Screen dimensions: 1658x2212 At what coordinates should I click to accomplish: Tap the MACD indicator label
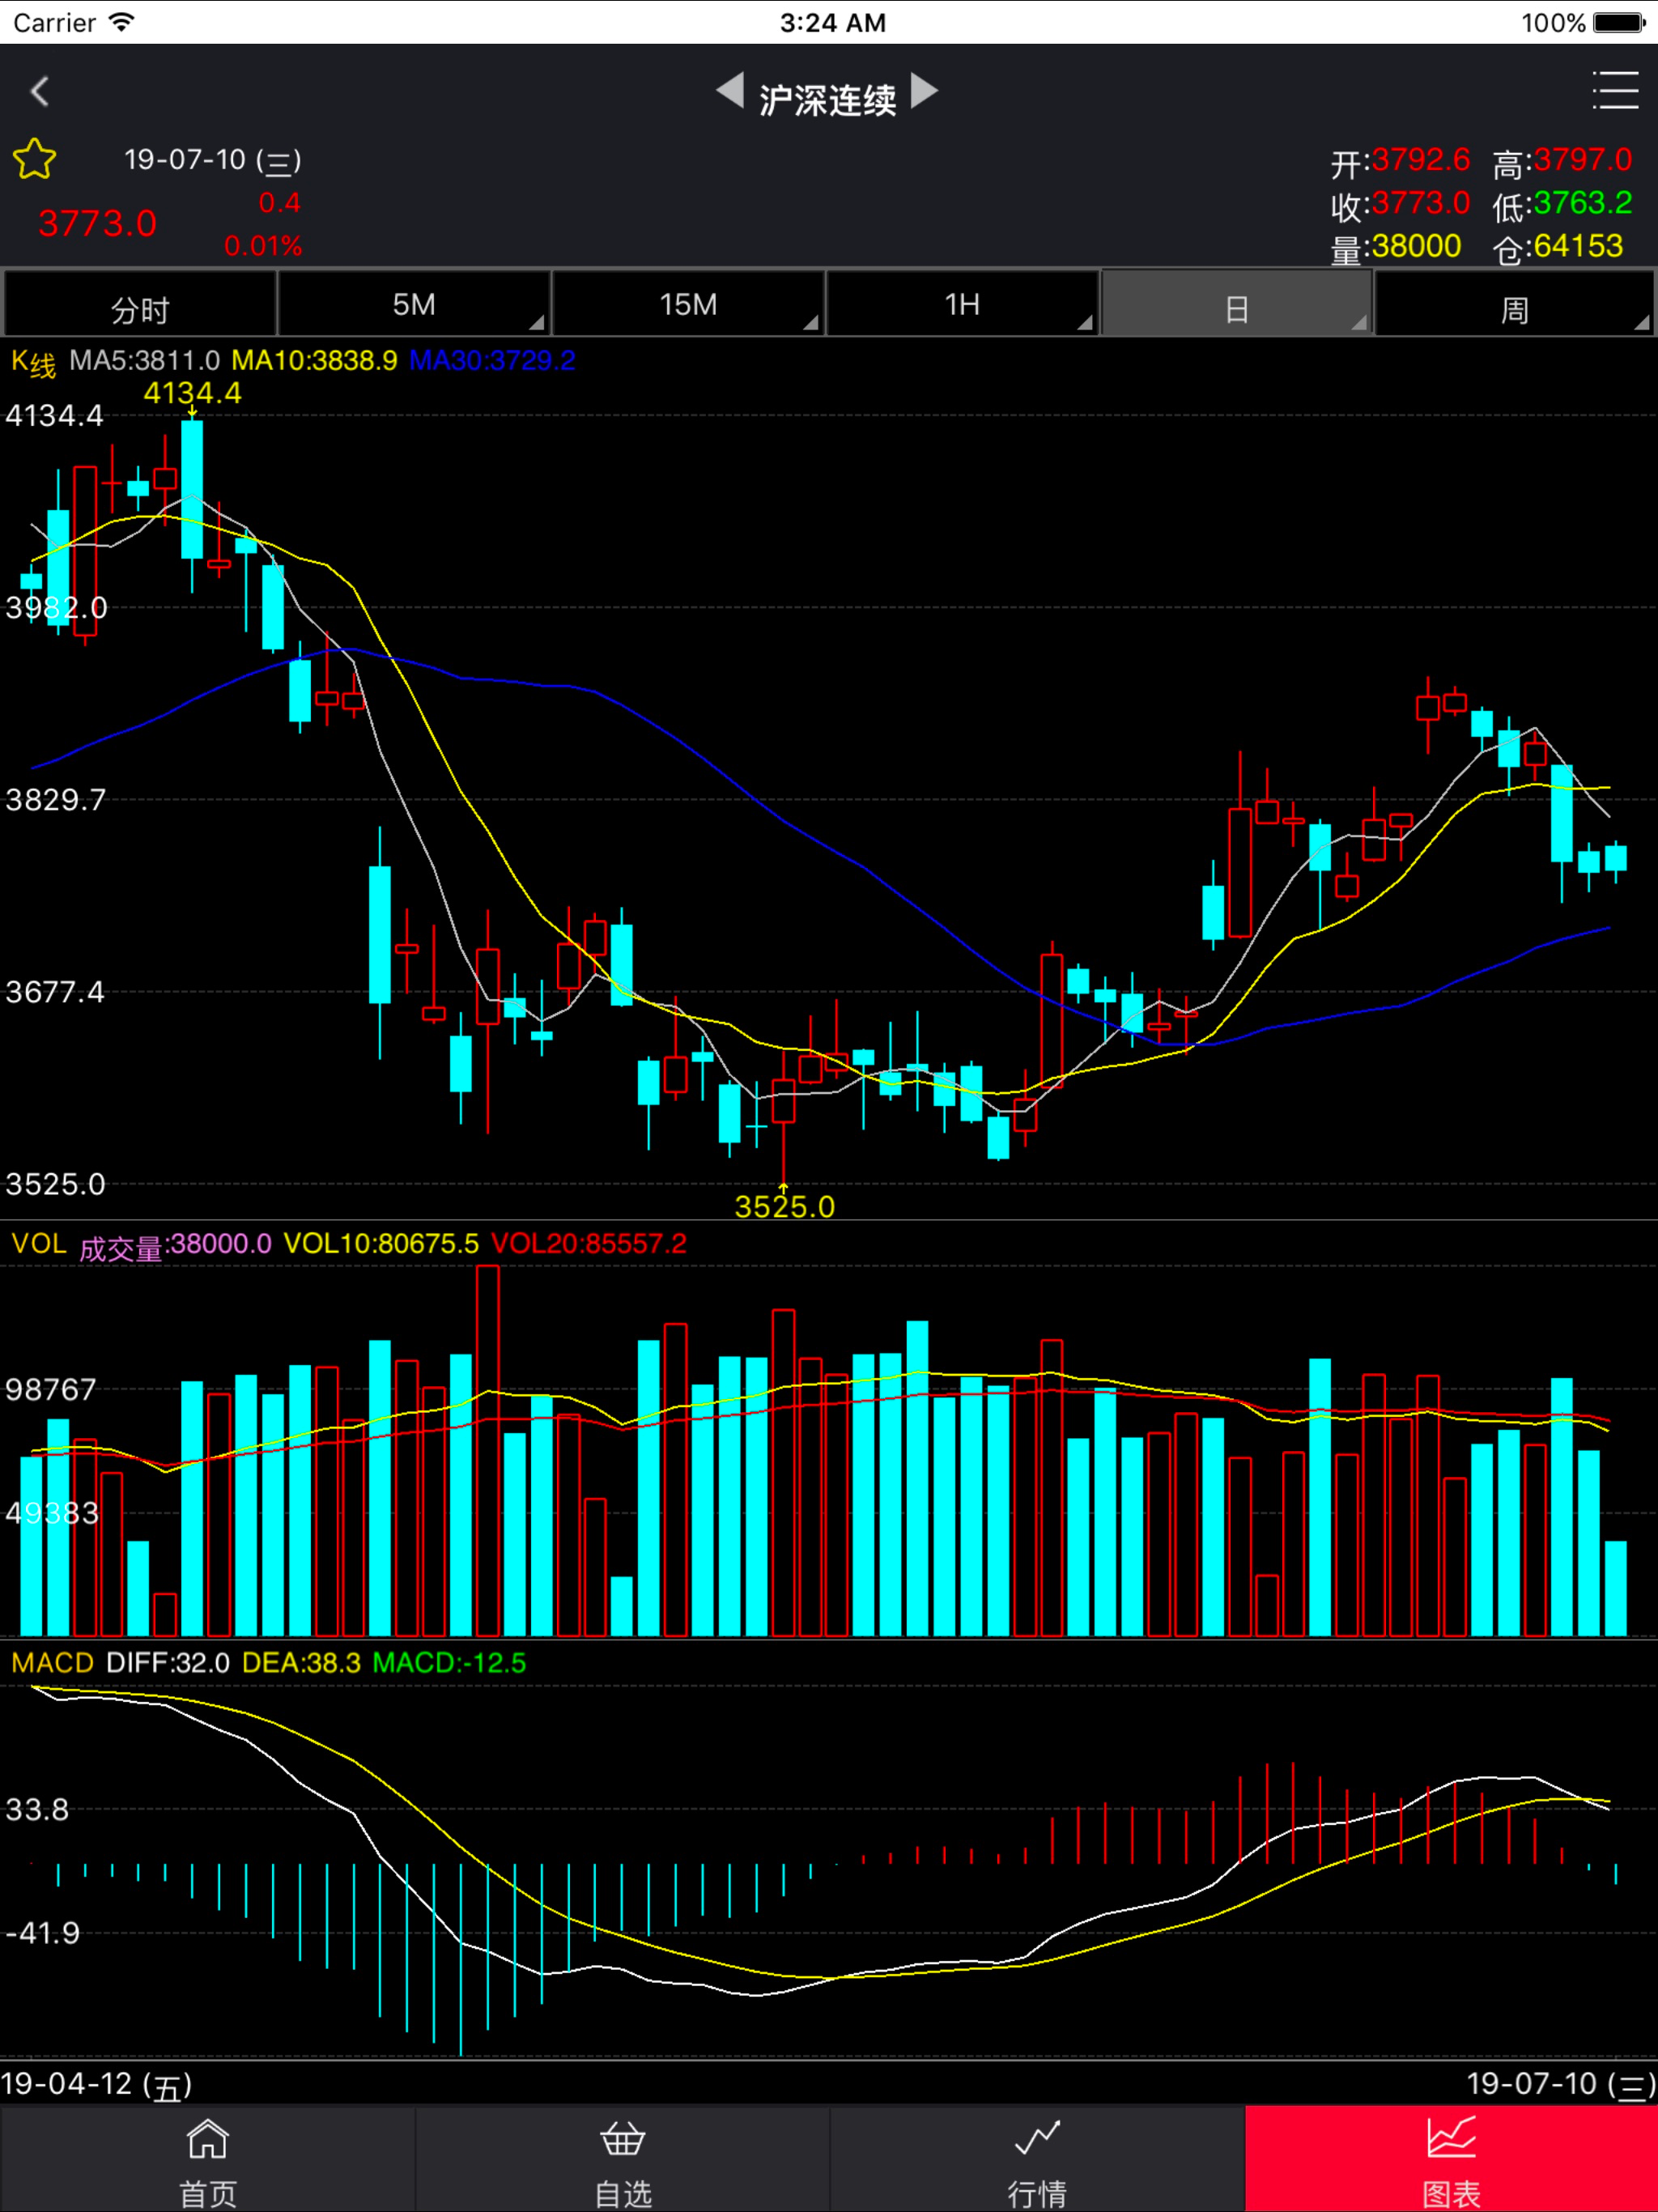[x=52, y=1662]
